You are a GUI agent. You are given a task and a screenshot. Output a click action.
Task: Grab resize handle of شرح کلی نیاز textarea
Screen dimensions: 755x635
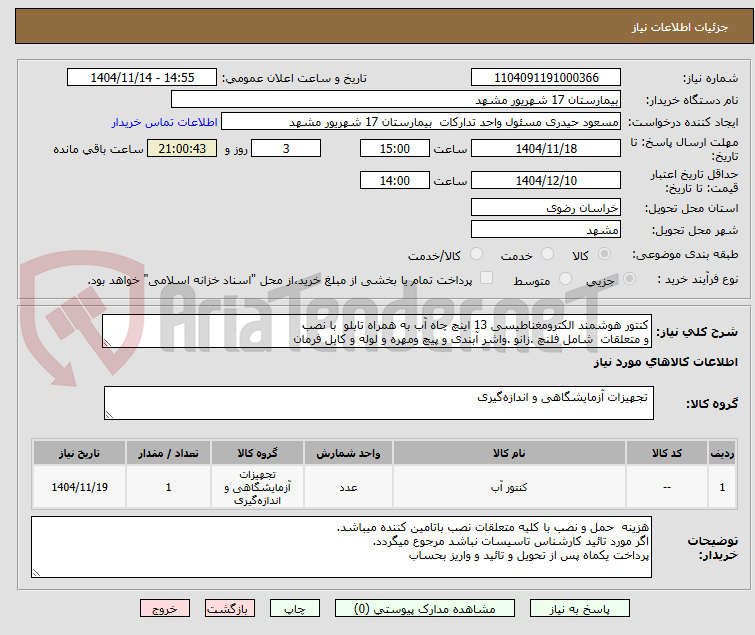point(107,343)
